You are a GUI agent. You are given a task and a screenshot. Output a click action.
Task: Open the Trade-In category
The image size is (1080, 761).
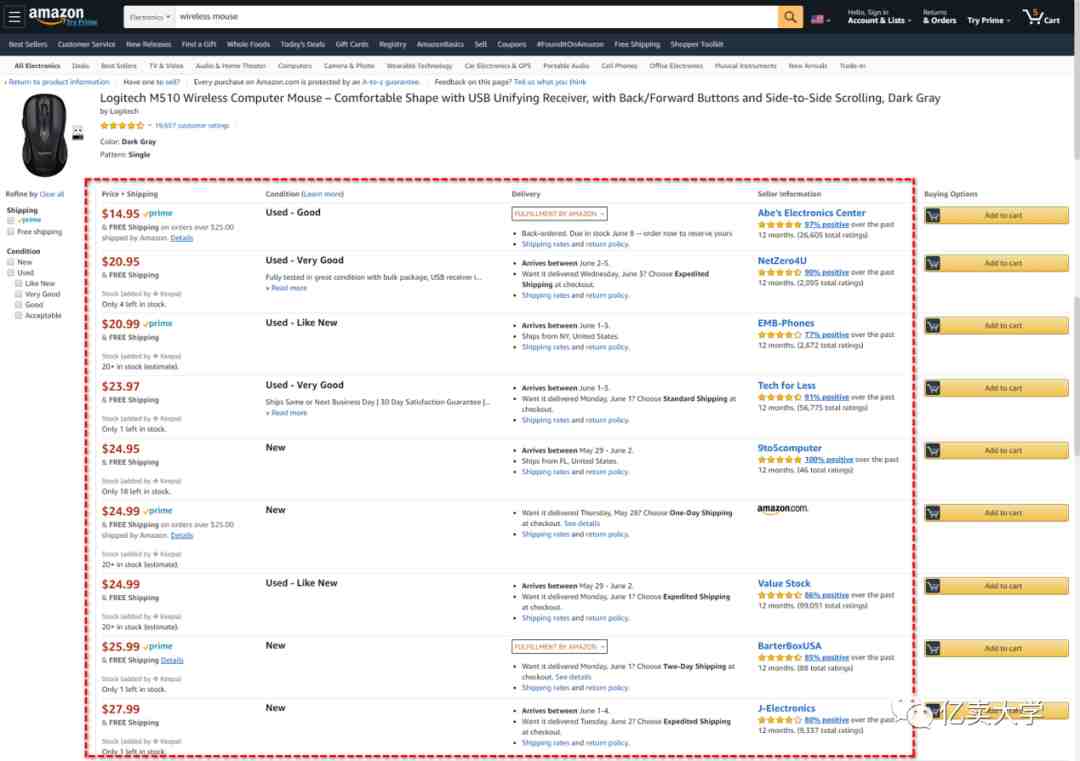click(x=852, y=66)
